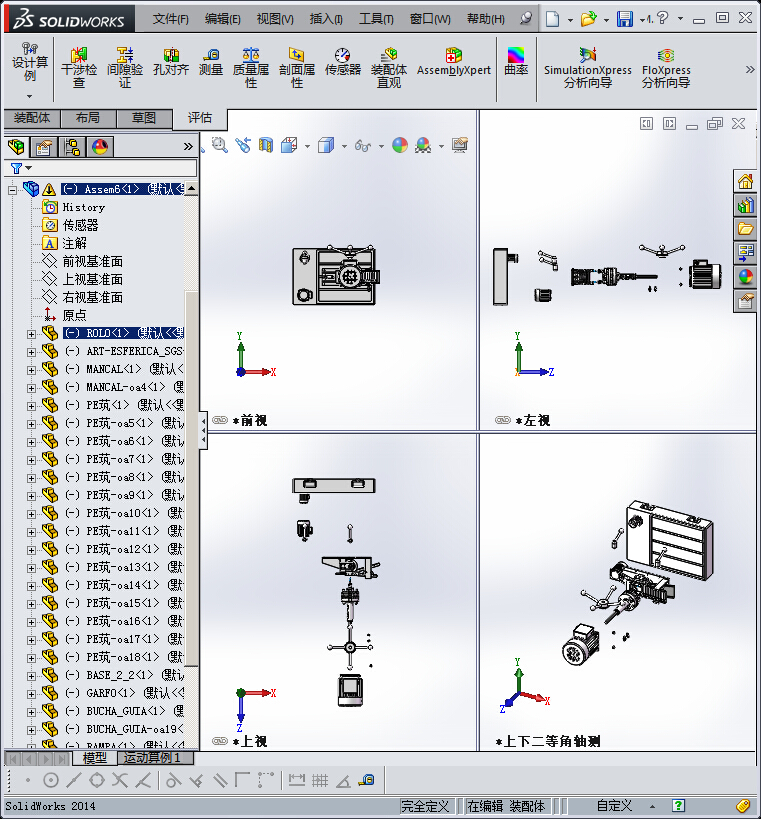Open the 视图(V) menu
Screen dimensions: 761x819
click(275, 19)
